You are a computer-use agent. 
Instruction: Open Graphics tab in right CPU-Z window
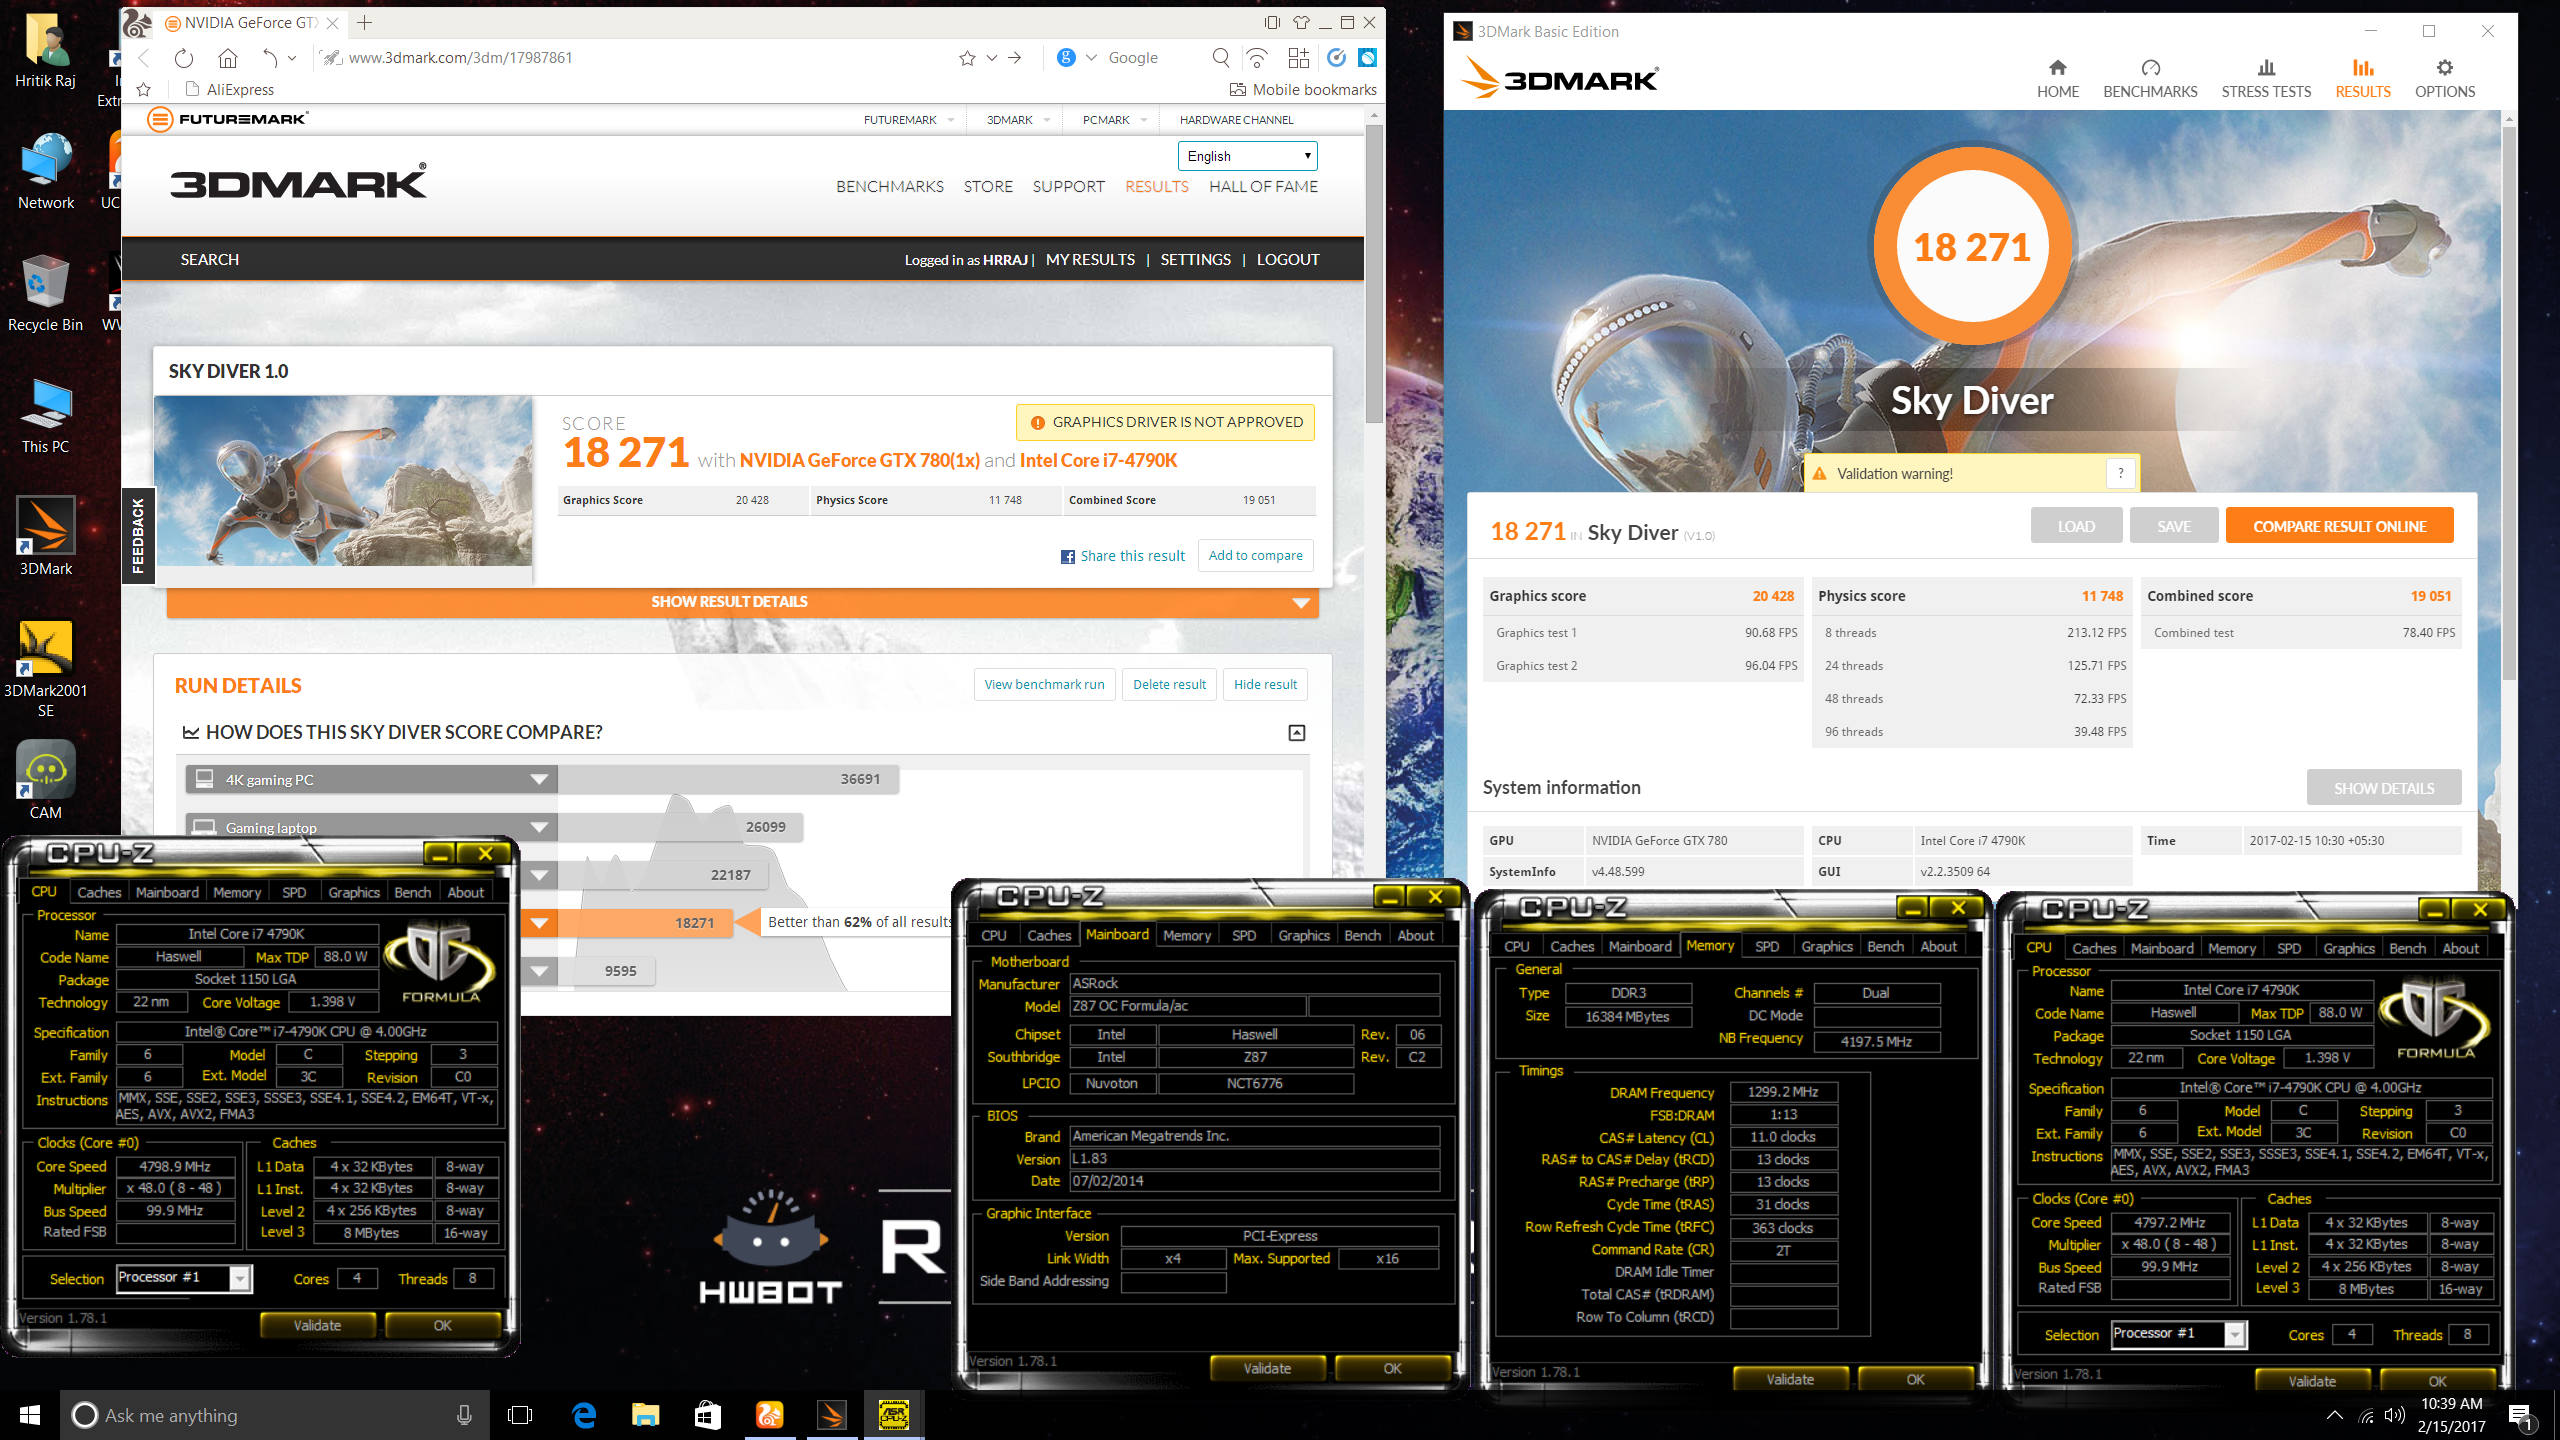pyautogui.click(x=2348, y=948)
